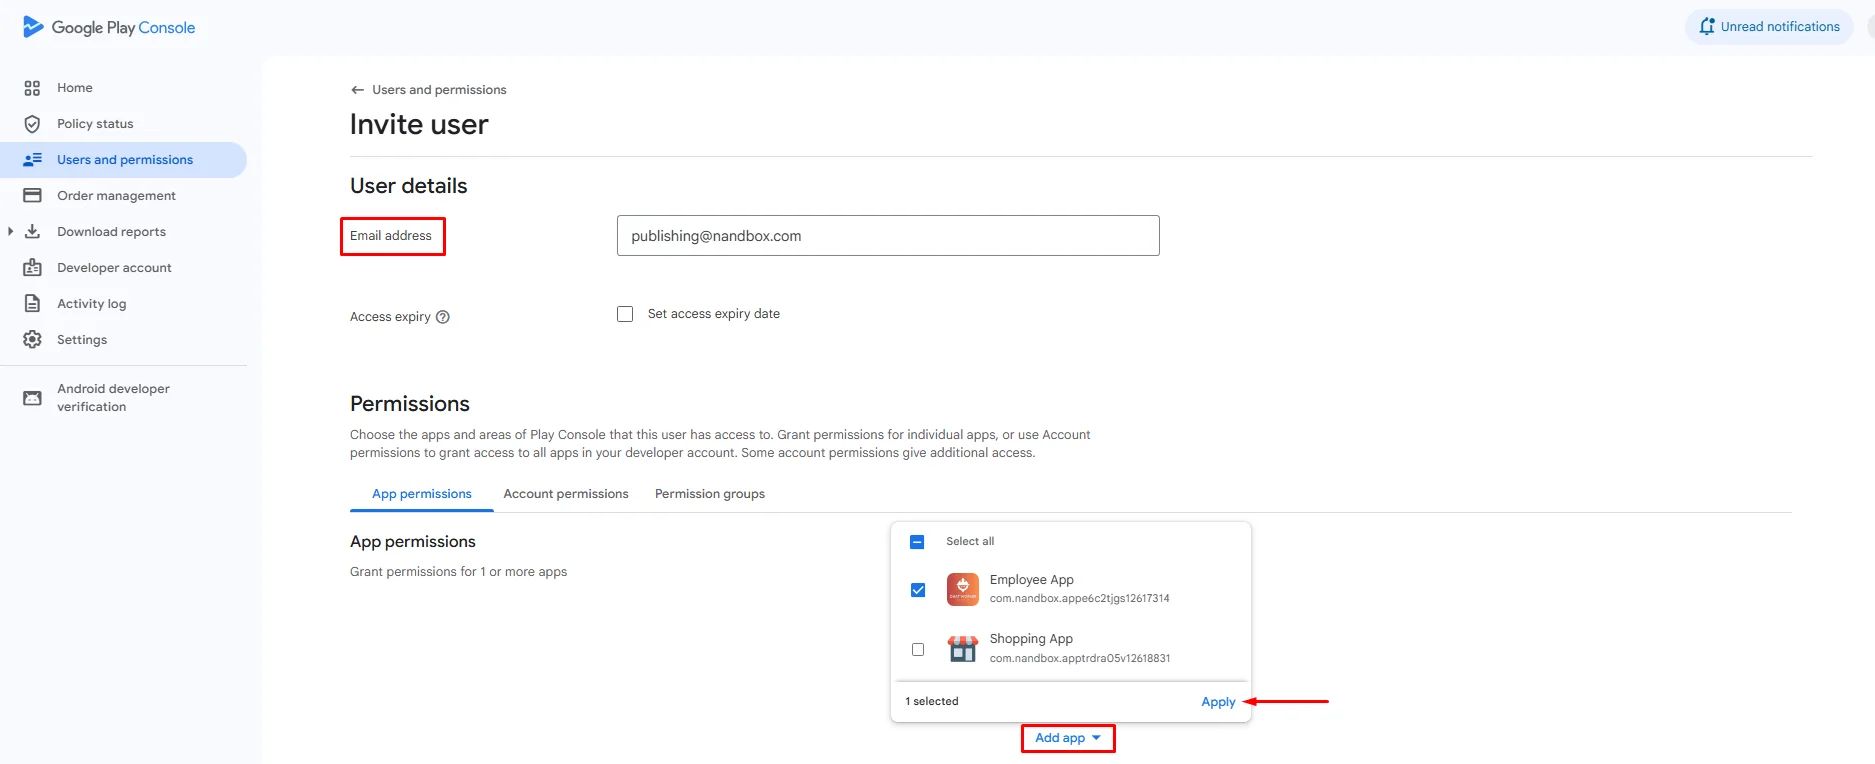Check the Shopping App checkbox
The width and height of the screenshot is (1875, 764).
click(x=918, y=650)
